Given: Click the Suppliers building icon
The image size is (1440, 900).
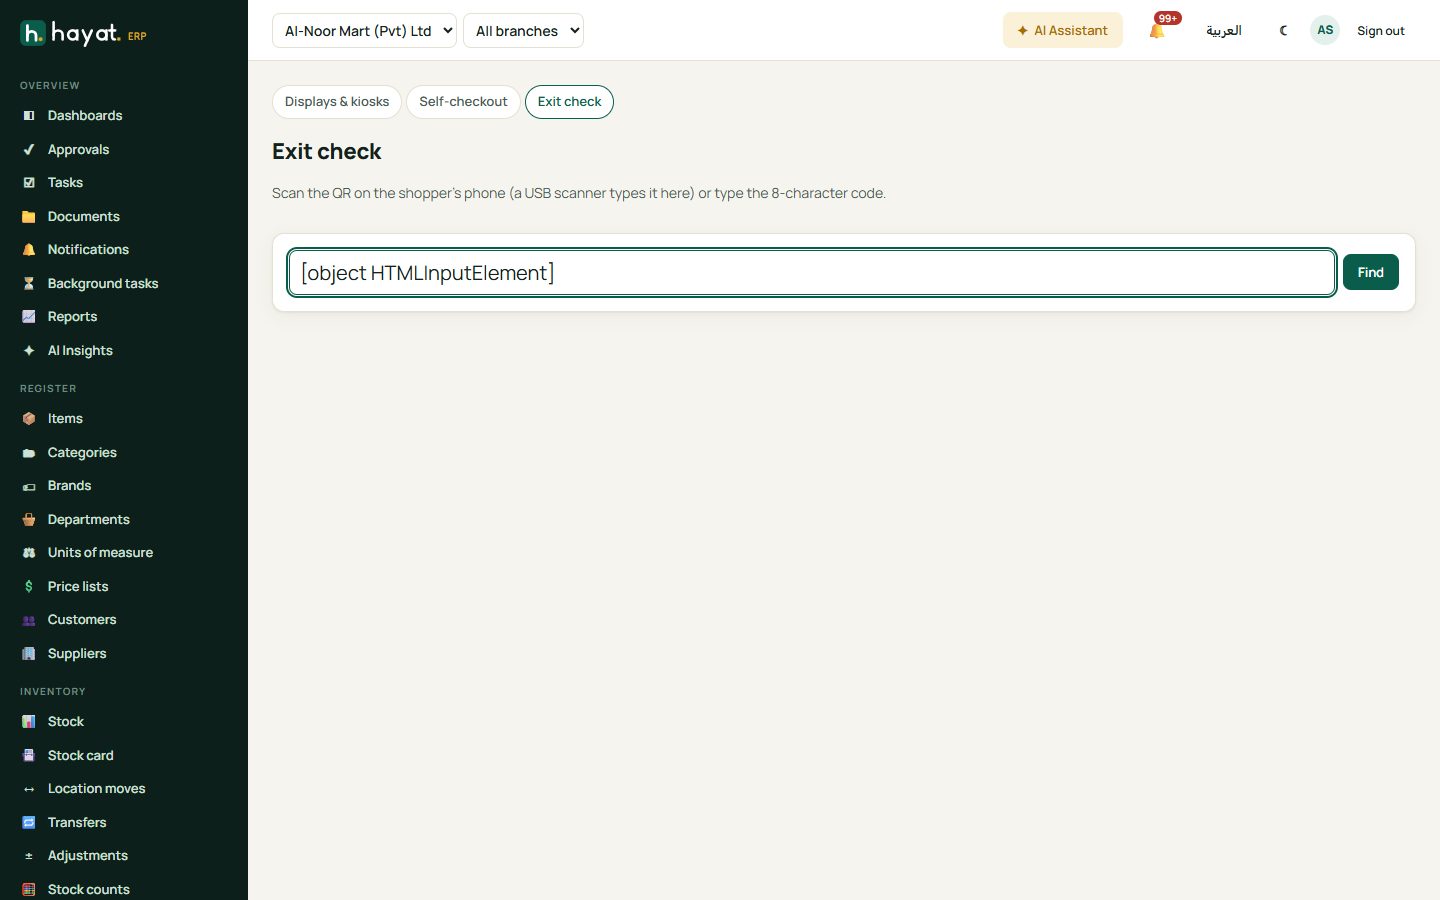Looking at the screenshot, I should tap(29, 654).
